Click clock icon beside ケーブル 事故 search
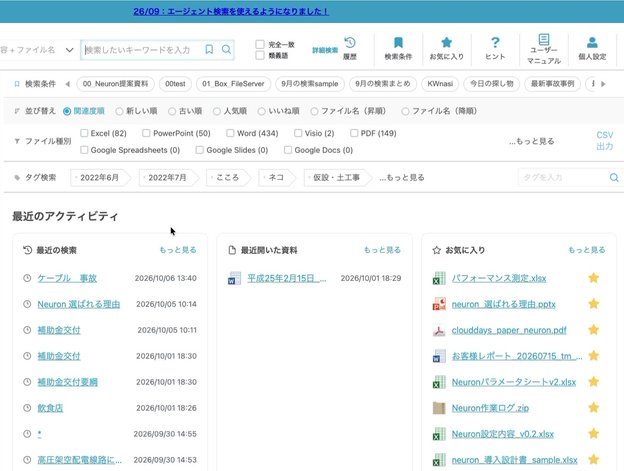The height and width of the screenshot is (471, 624). (x=27, y=278)
